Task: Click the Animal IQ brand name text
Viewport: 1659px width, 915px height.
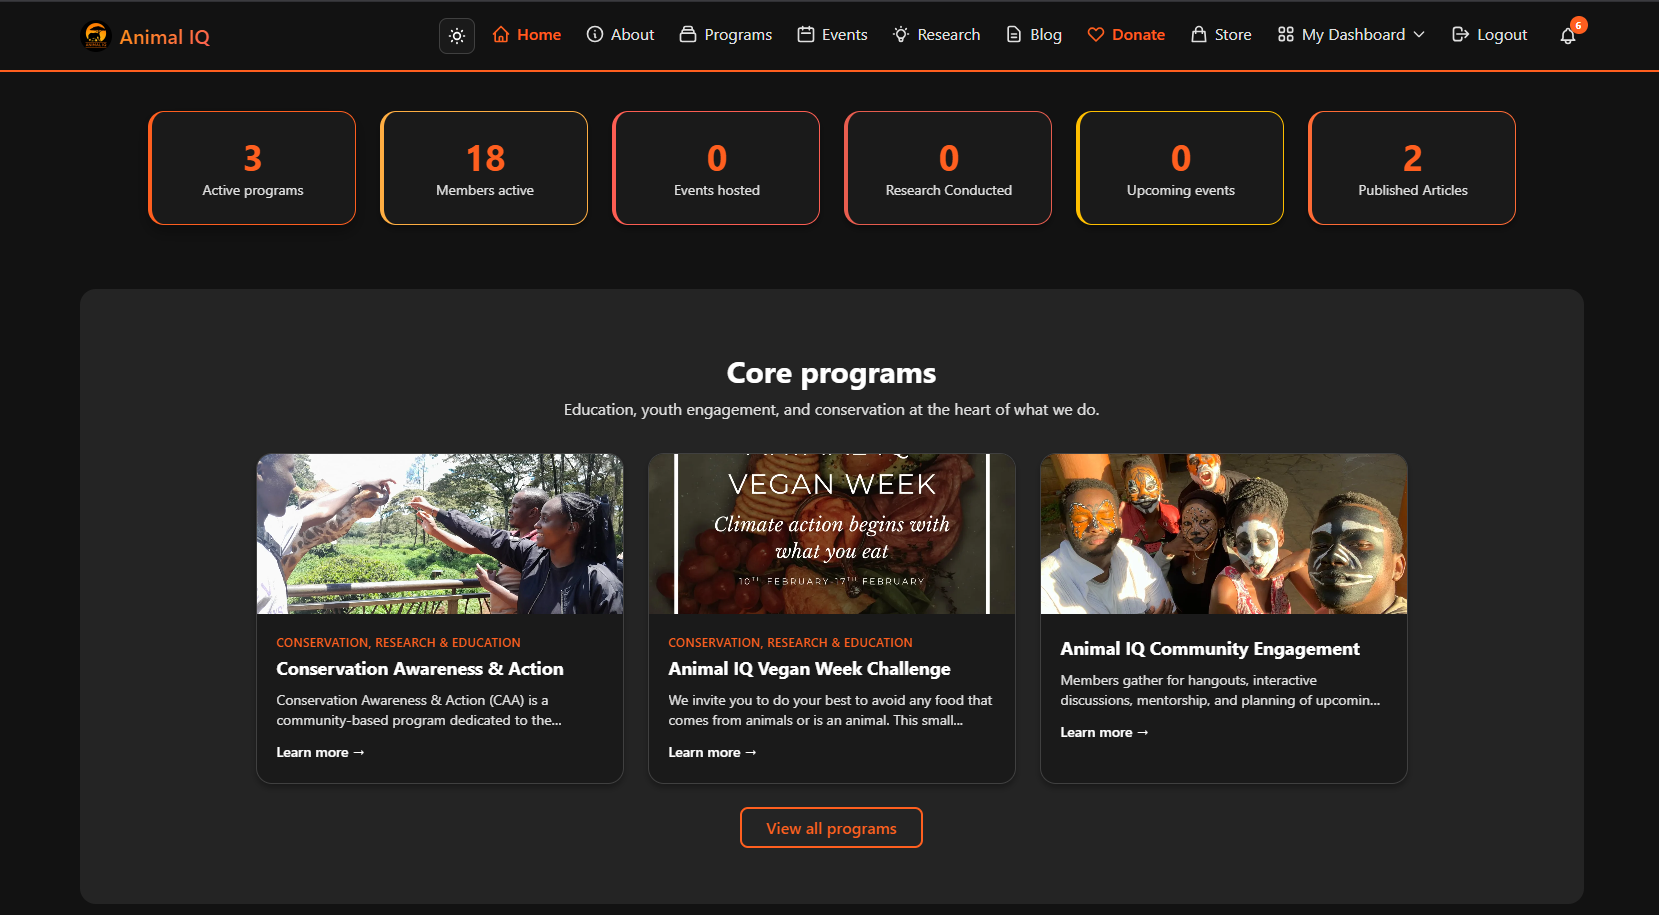Action: tap(165, 37)
